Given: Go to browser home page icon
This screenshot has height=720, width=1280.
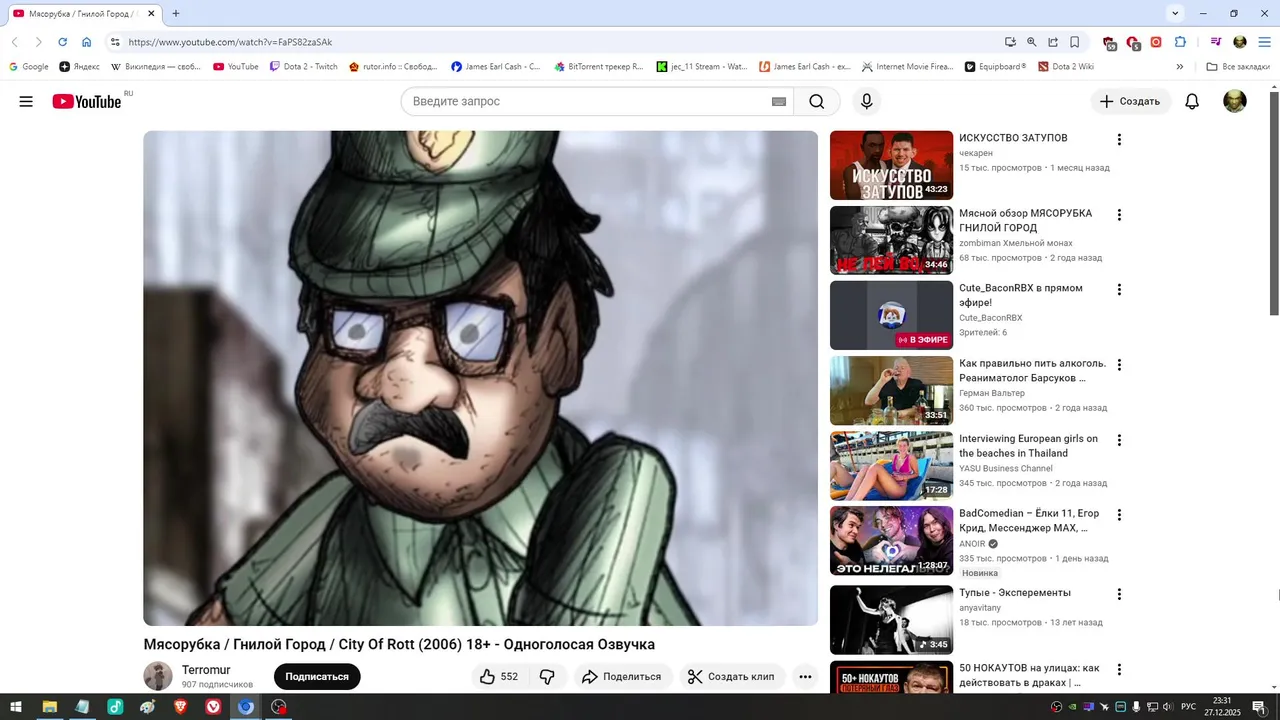Looking at the screenshot, I should (86, 42).
